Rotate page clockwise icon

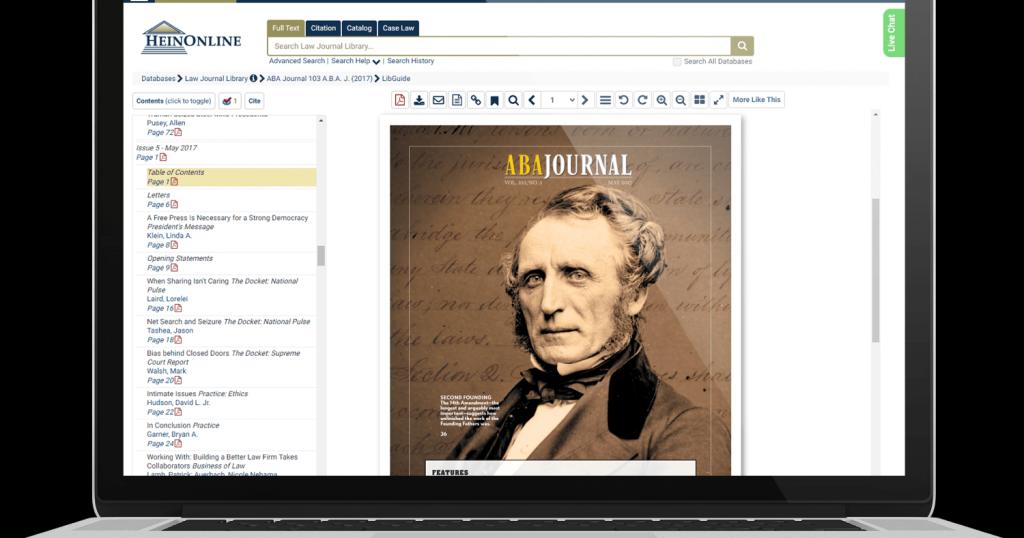tap(643, 100)
